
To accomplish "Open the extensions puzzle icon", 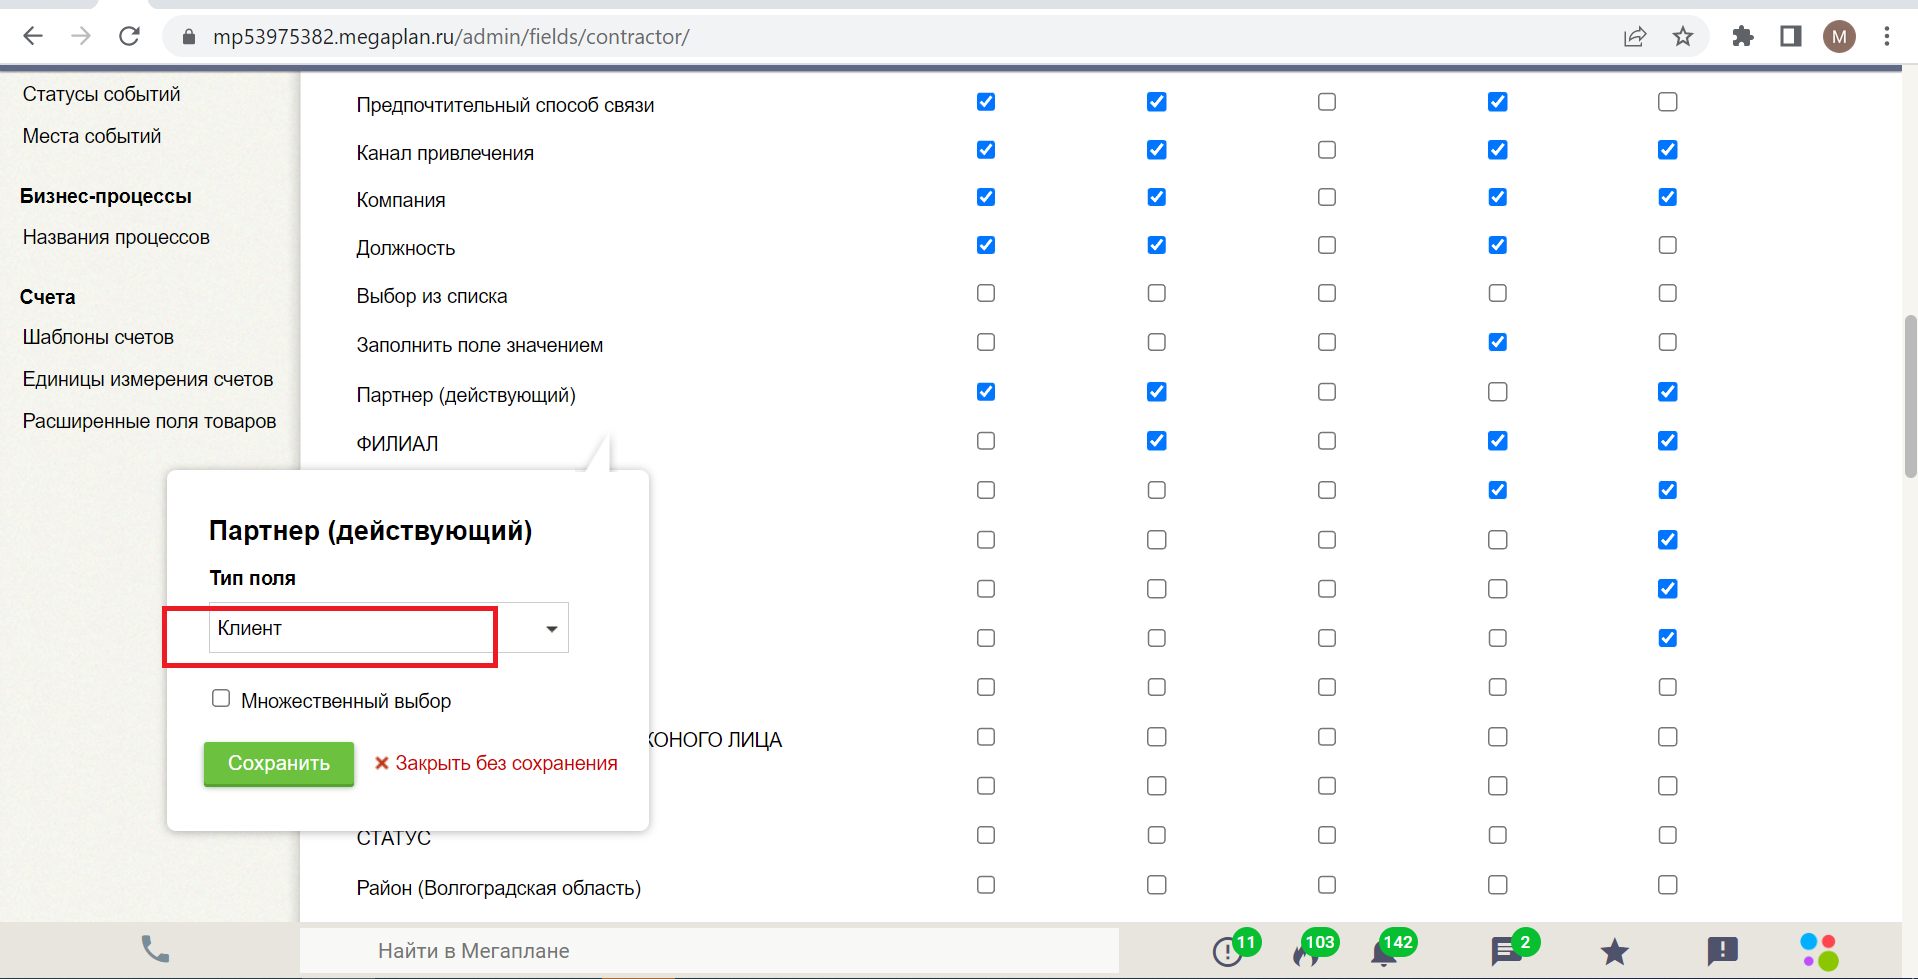I will click(x=1743, y=37).
